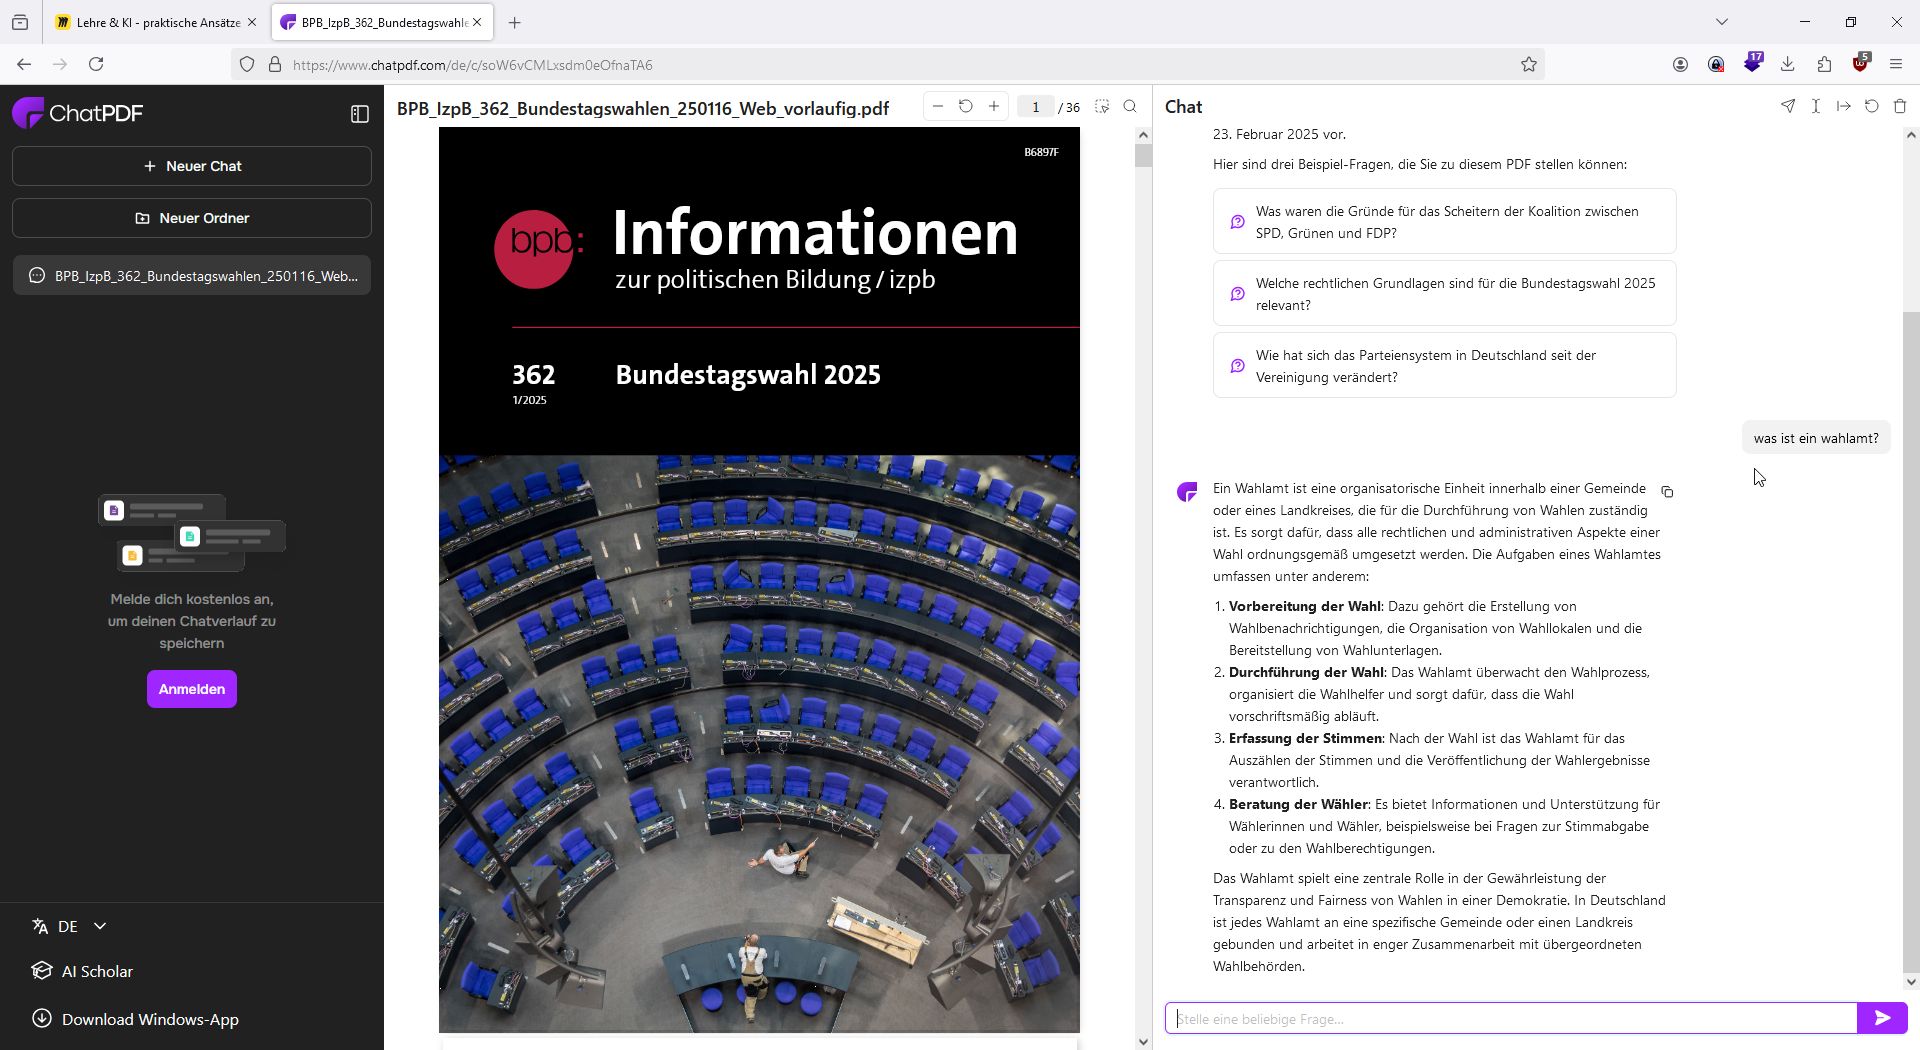Zoom in the PDF view

click(x=994, y=106)
